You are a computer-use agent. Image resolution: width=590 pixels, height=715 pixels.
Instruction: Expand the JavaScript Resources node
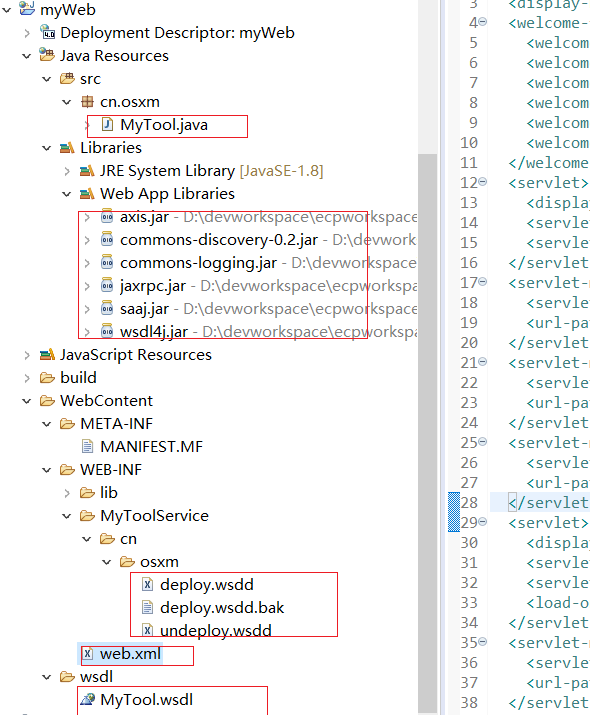[x=27, y=355]
